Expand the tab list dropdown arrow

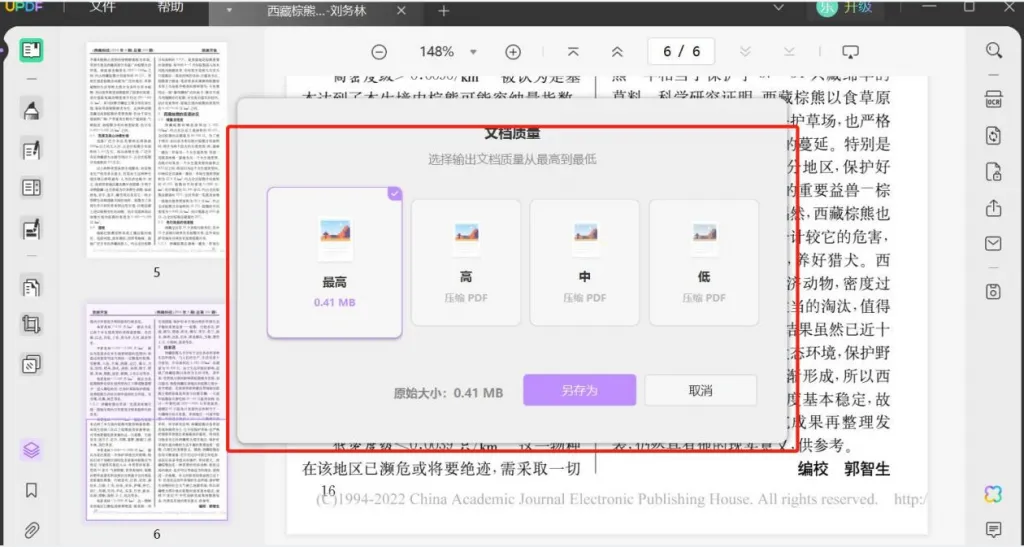778,8
